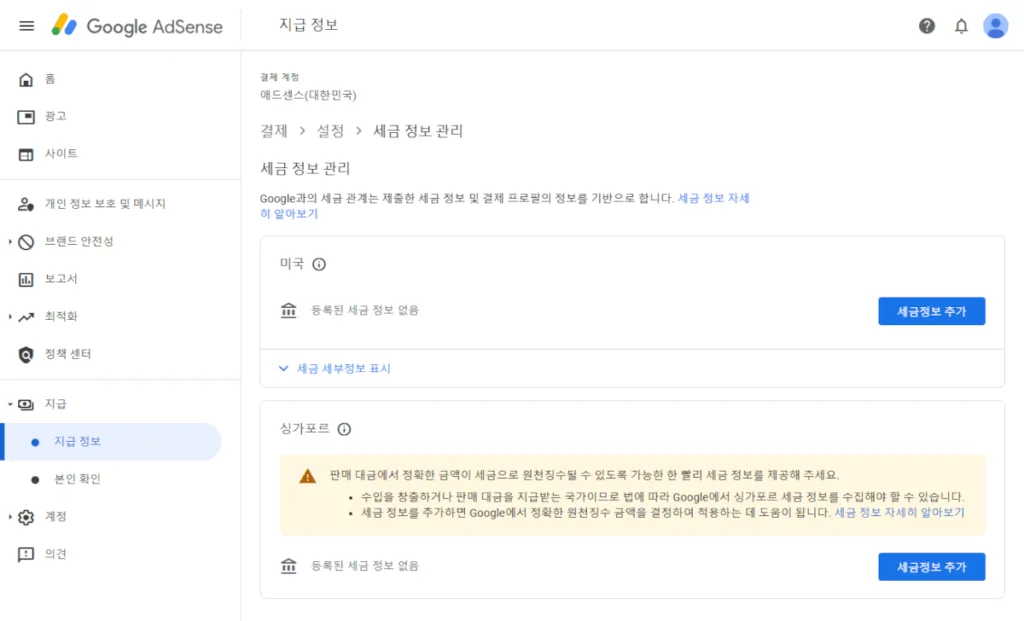Go to 홈 in the sidebar

(50, 79)
